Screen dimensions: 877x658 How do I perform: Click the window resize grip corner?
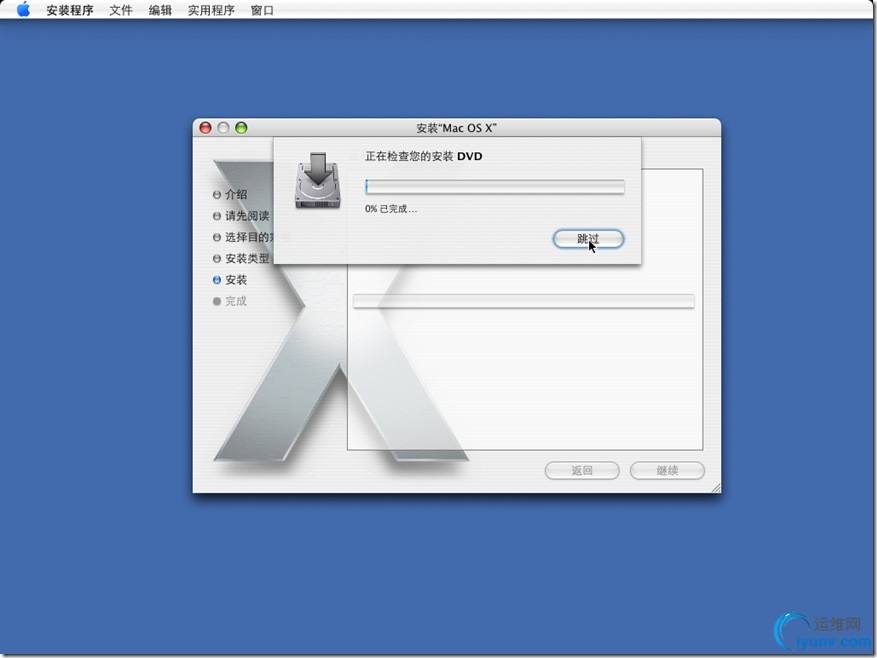pos(715,488)
